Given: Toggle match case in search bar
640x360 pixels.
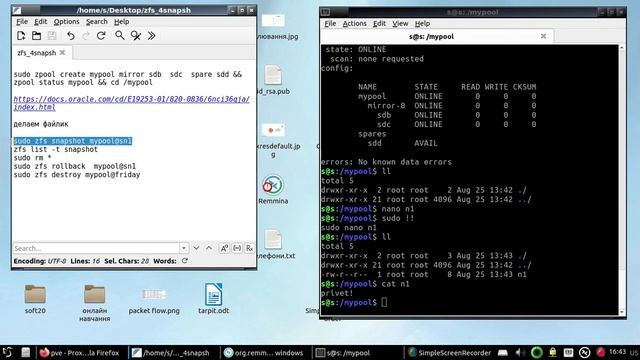Looking at the screenshot, I should click(x=224, y=248).
